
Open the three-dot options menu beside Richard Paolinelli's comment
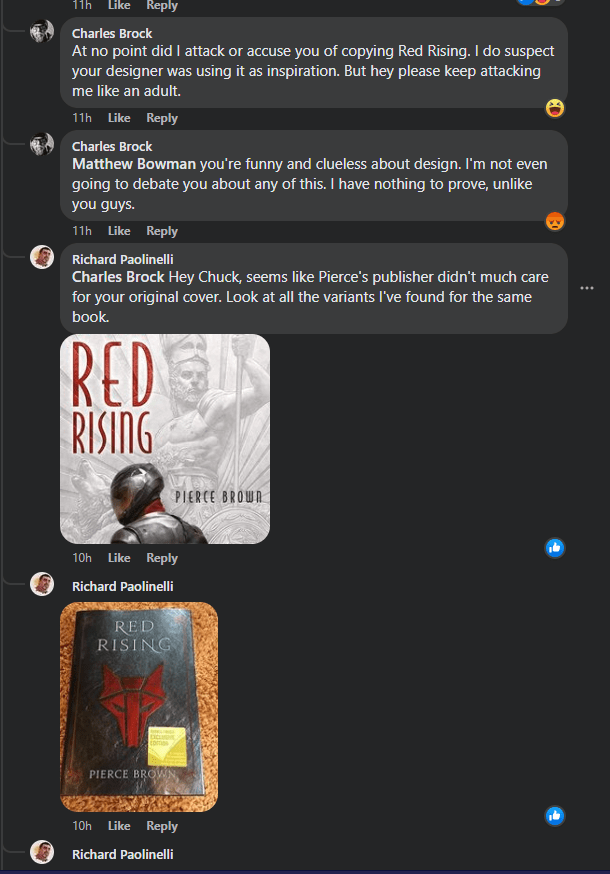tap(587, 288)
